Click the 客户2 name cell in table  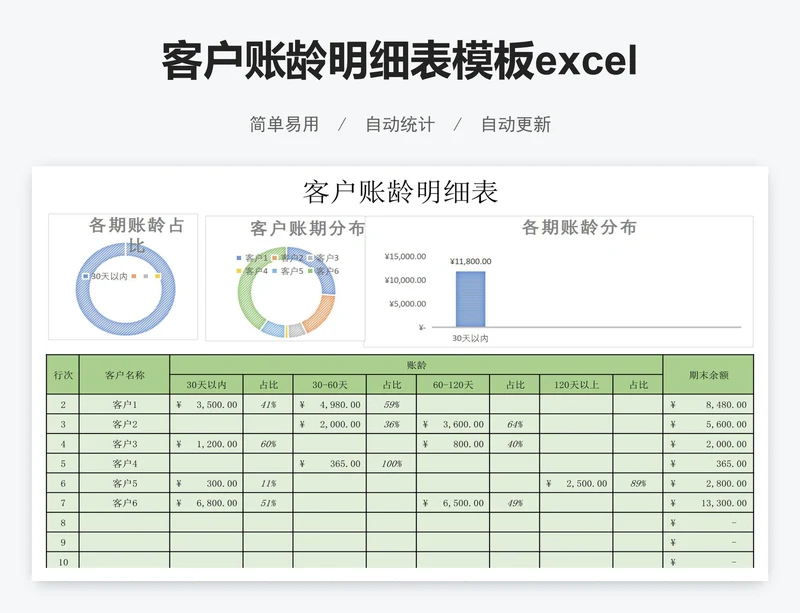[124, 424]
